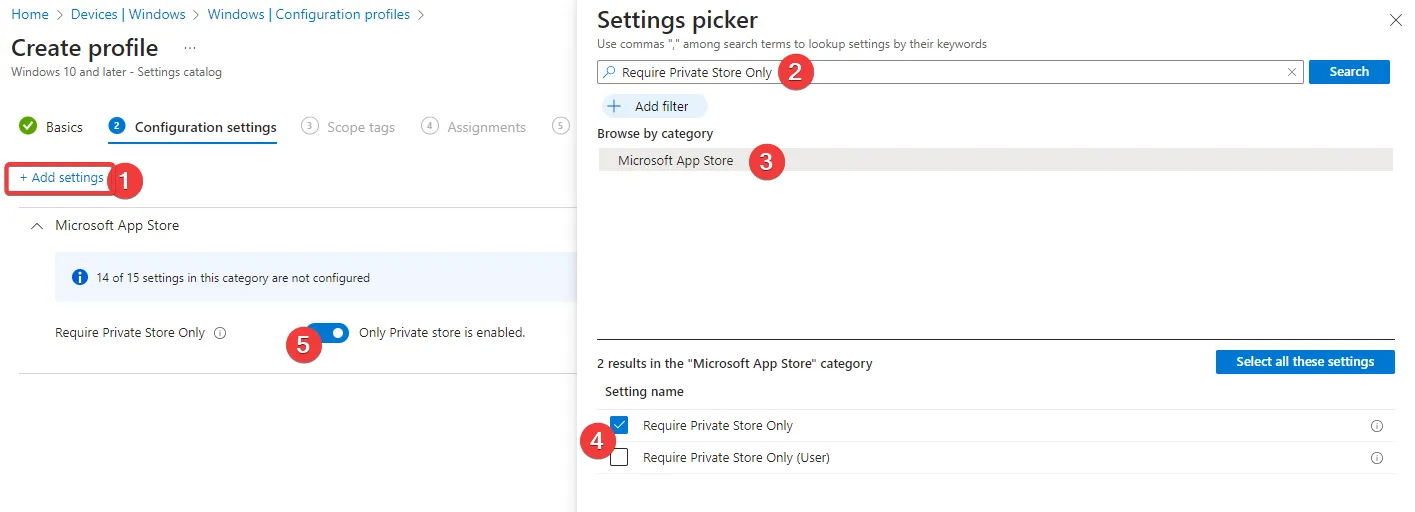
Task: Check Require Private Store Only (User) checkbox
Action: tap(619, 457)
